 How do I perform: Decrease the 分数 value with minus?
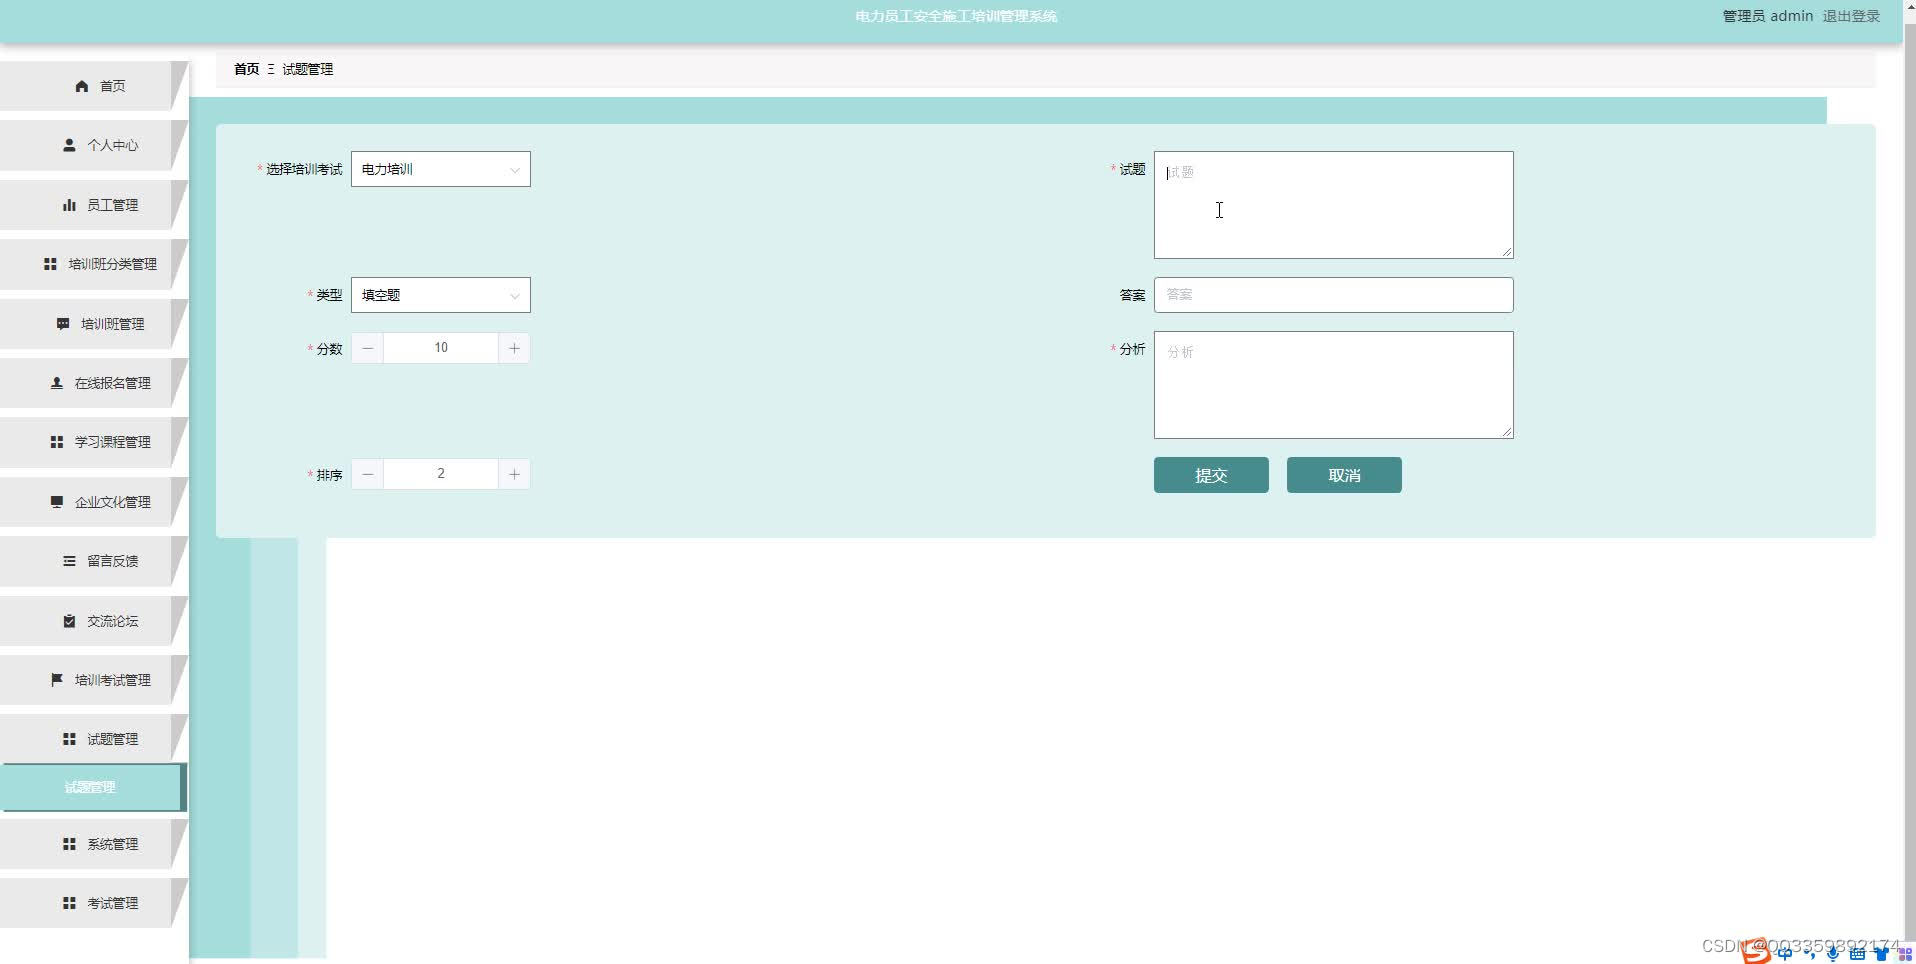[x=367, y=348]
